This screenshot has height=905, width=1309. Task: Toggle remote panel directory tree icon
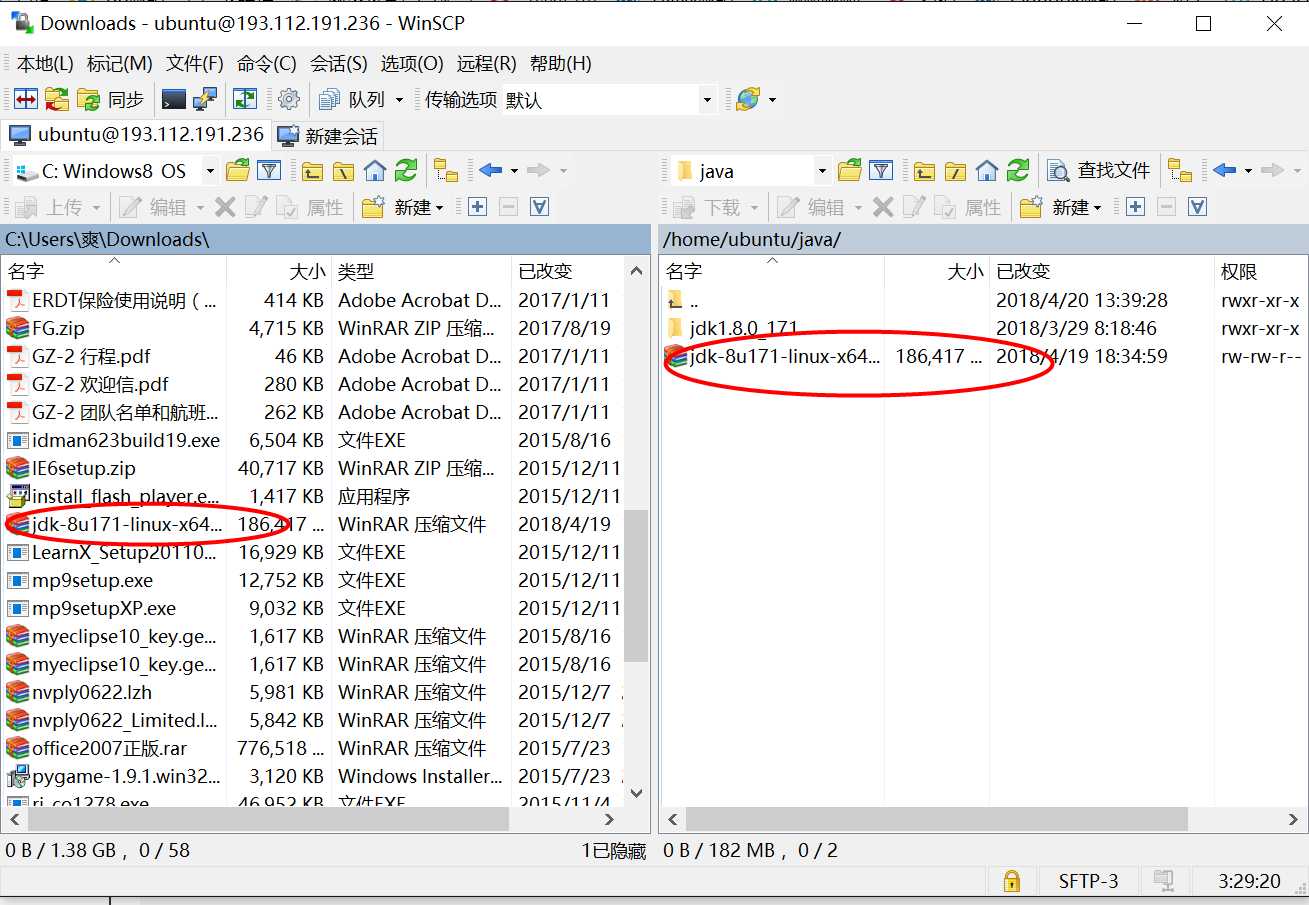click(1180, 171)
